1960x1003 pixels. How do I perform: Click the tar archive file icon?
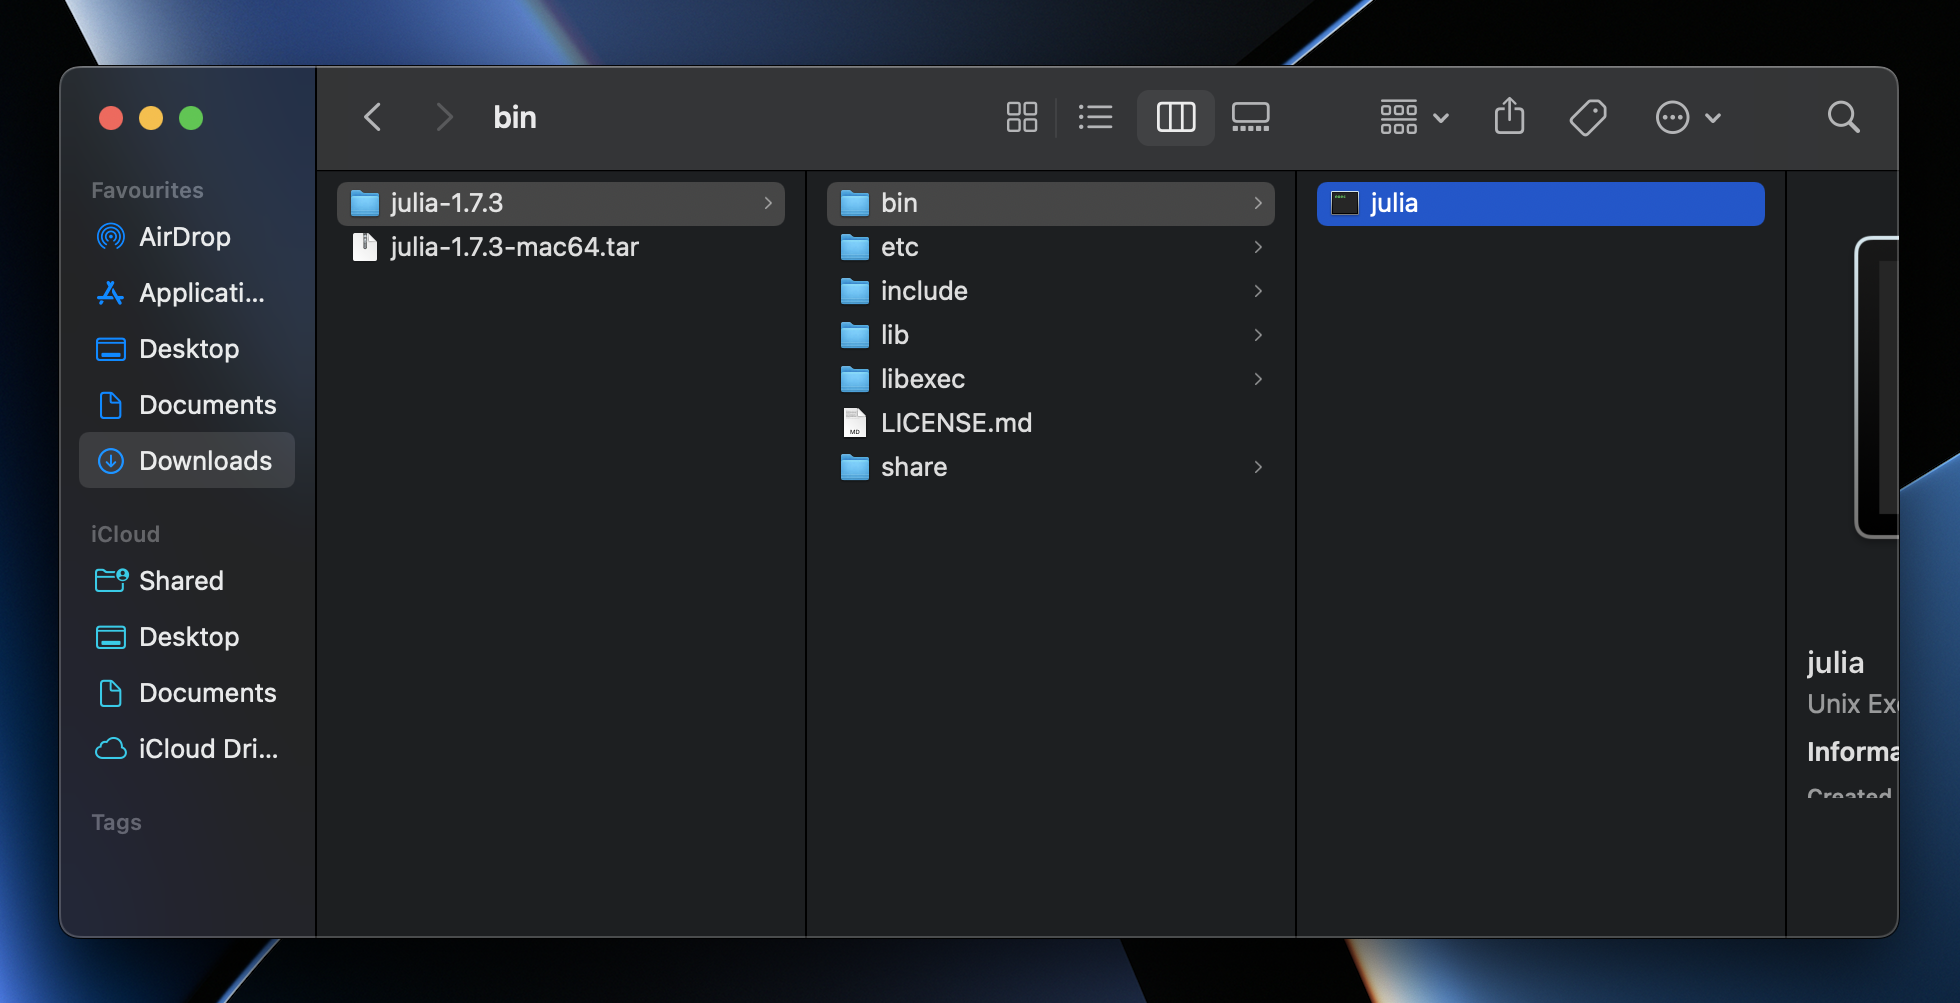tap(365, 247)
